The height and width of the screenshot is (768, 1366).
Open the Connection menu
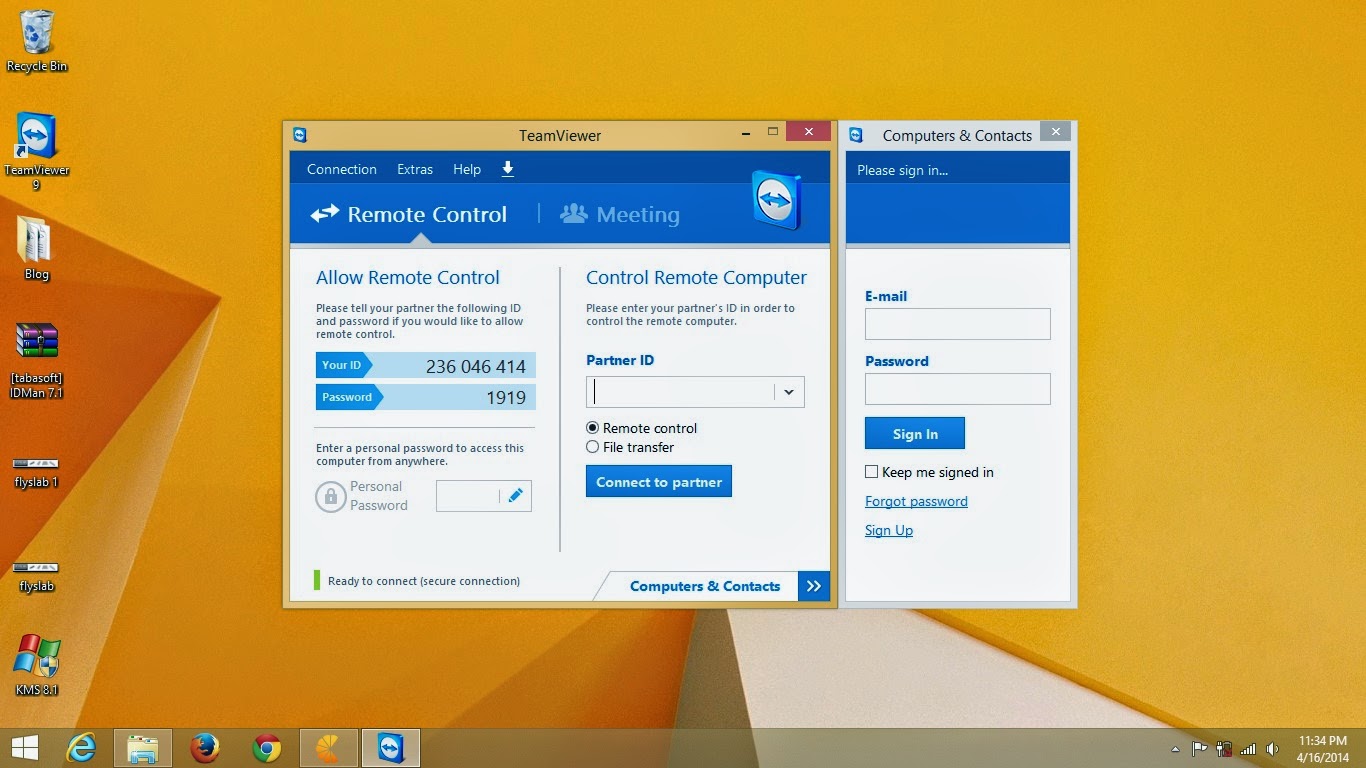click(x=342, y=169)
